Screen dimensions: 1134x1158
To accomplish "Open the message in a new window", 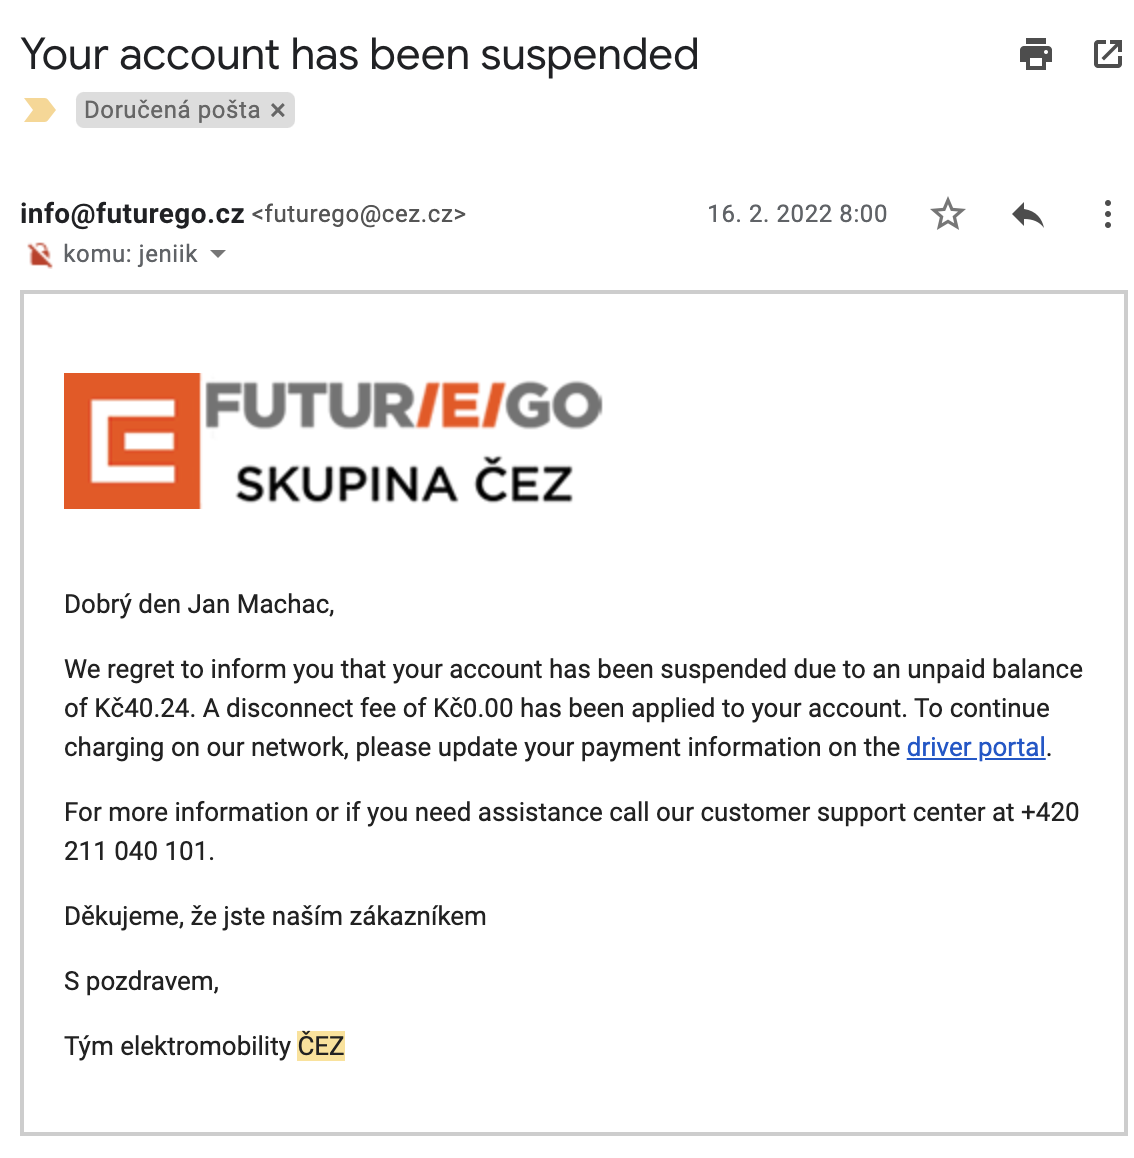I will [1107, 54].
